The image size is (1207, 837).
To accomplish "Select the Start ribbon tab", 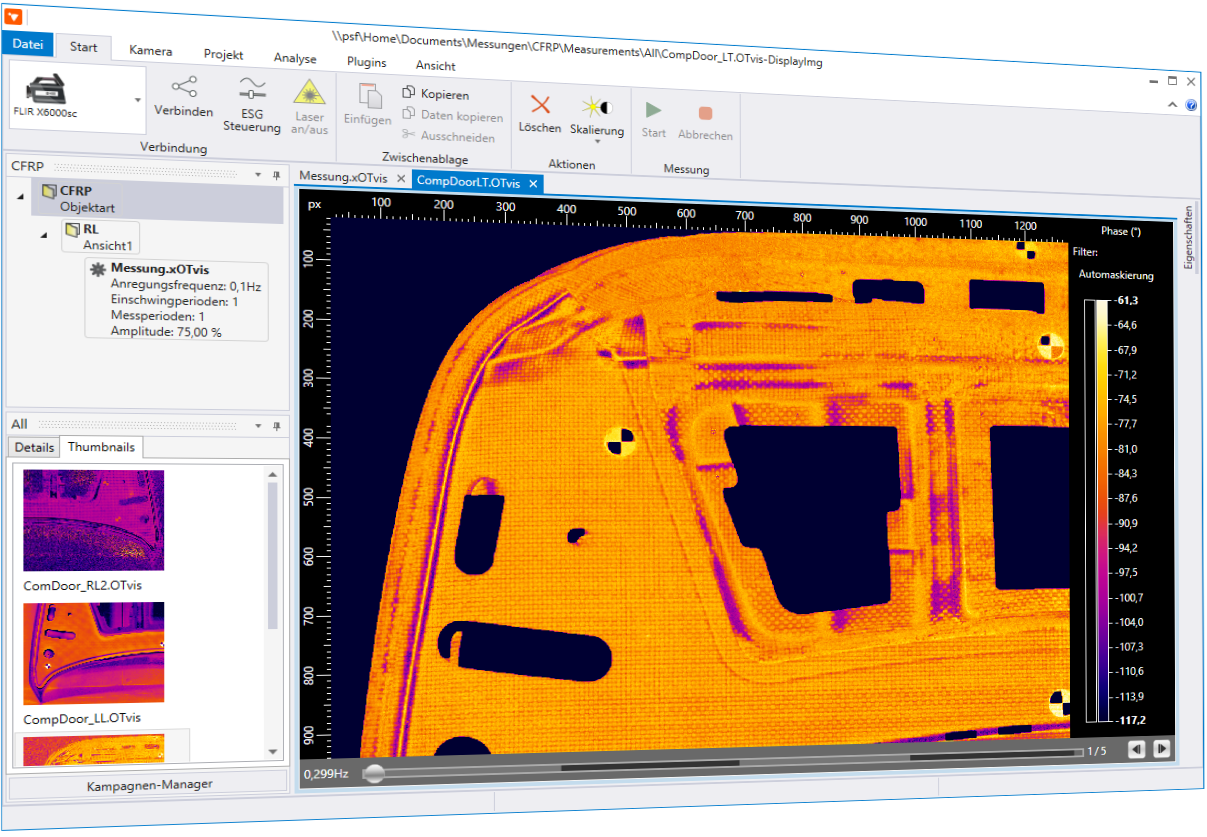I will click(x=84, y=47).
